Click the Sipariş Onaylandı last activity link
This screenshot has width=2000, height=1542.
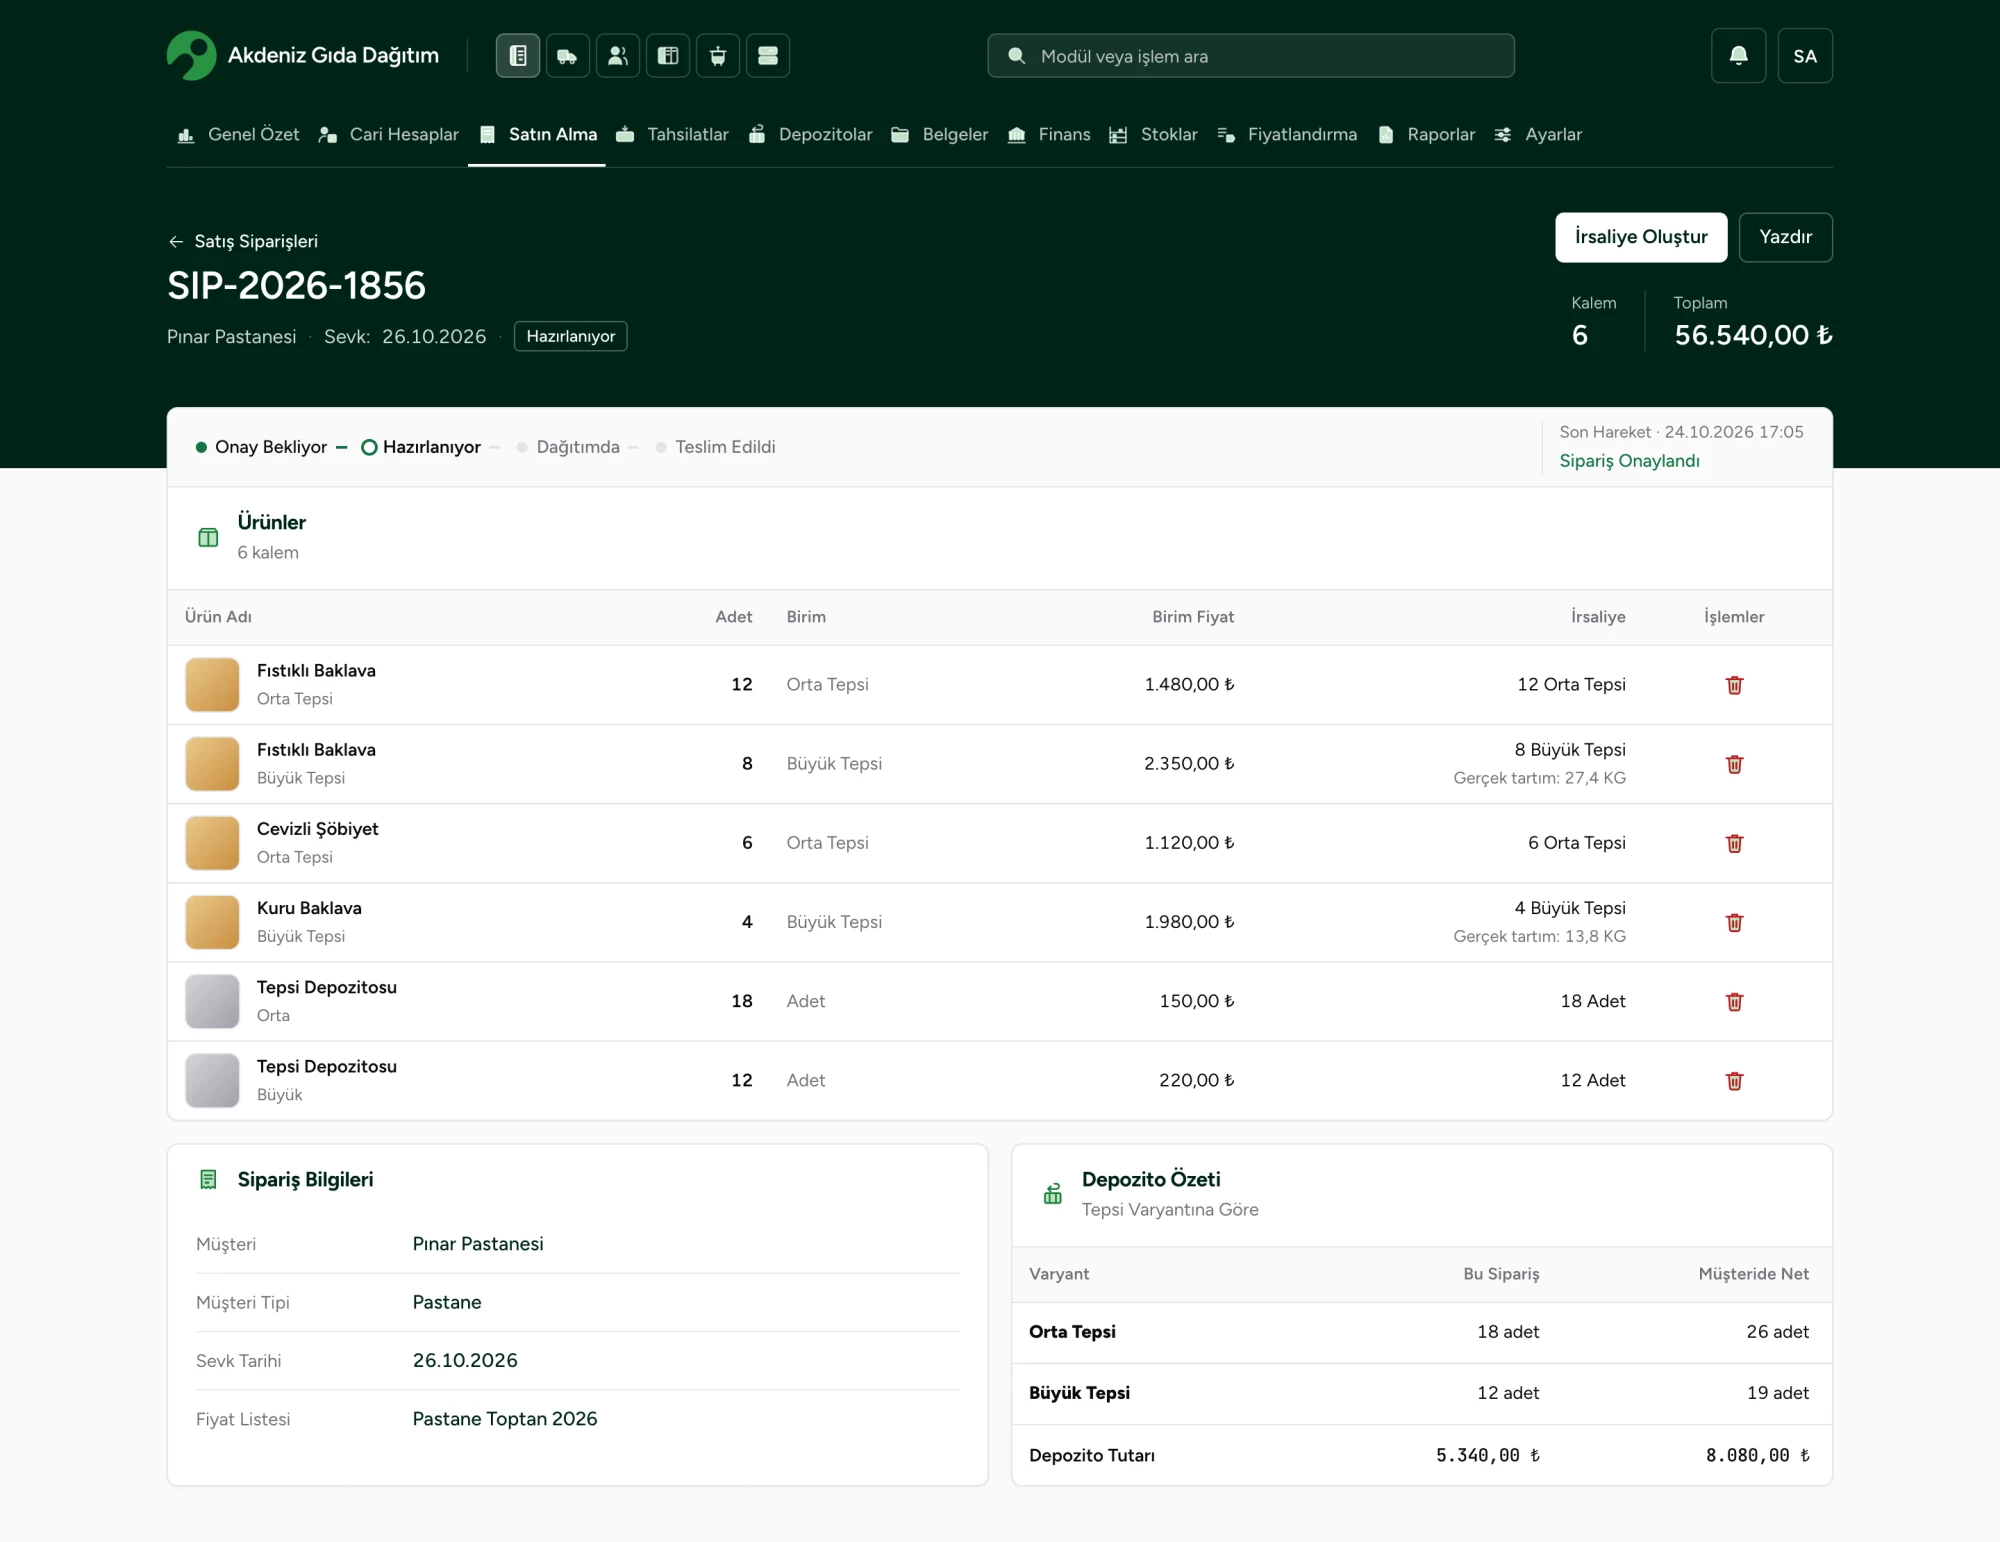(x=1629, y=461)
